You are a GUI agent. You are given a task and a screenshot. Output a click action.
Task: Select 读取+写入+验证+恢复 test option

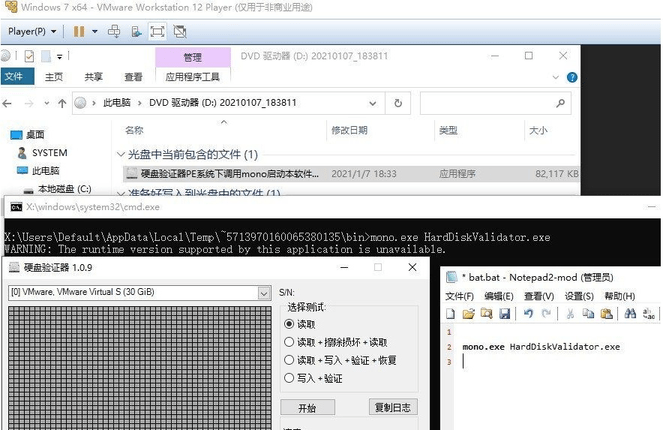340,360
